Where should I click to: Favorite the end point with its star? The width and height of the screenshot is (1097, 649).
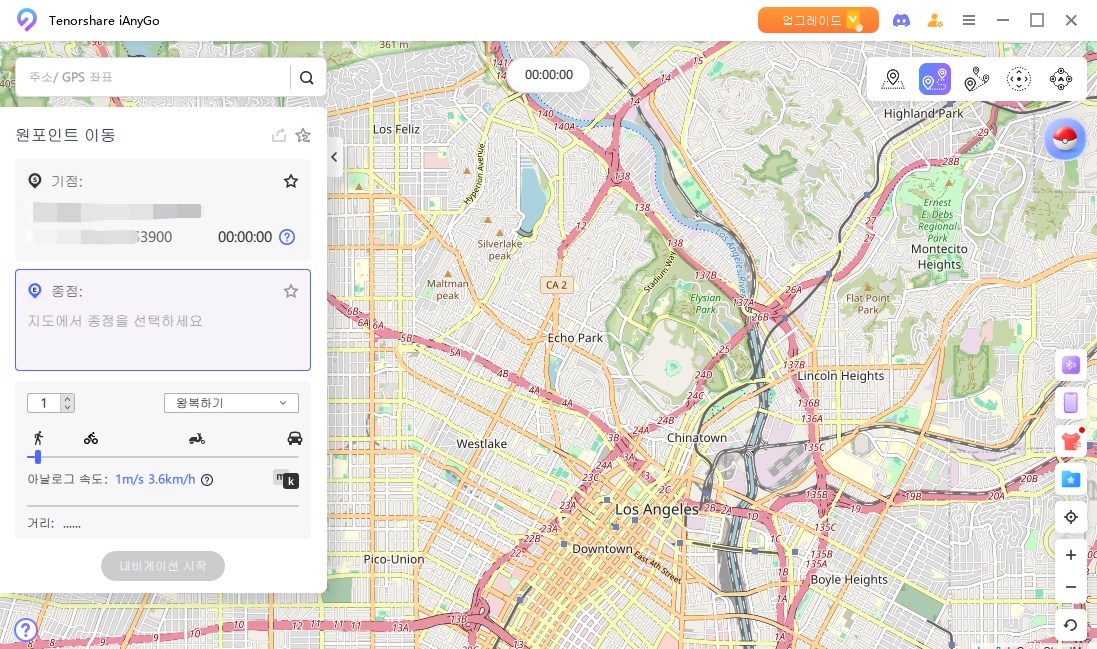pos(291,291)
